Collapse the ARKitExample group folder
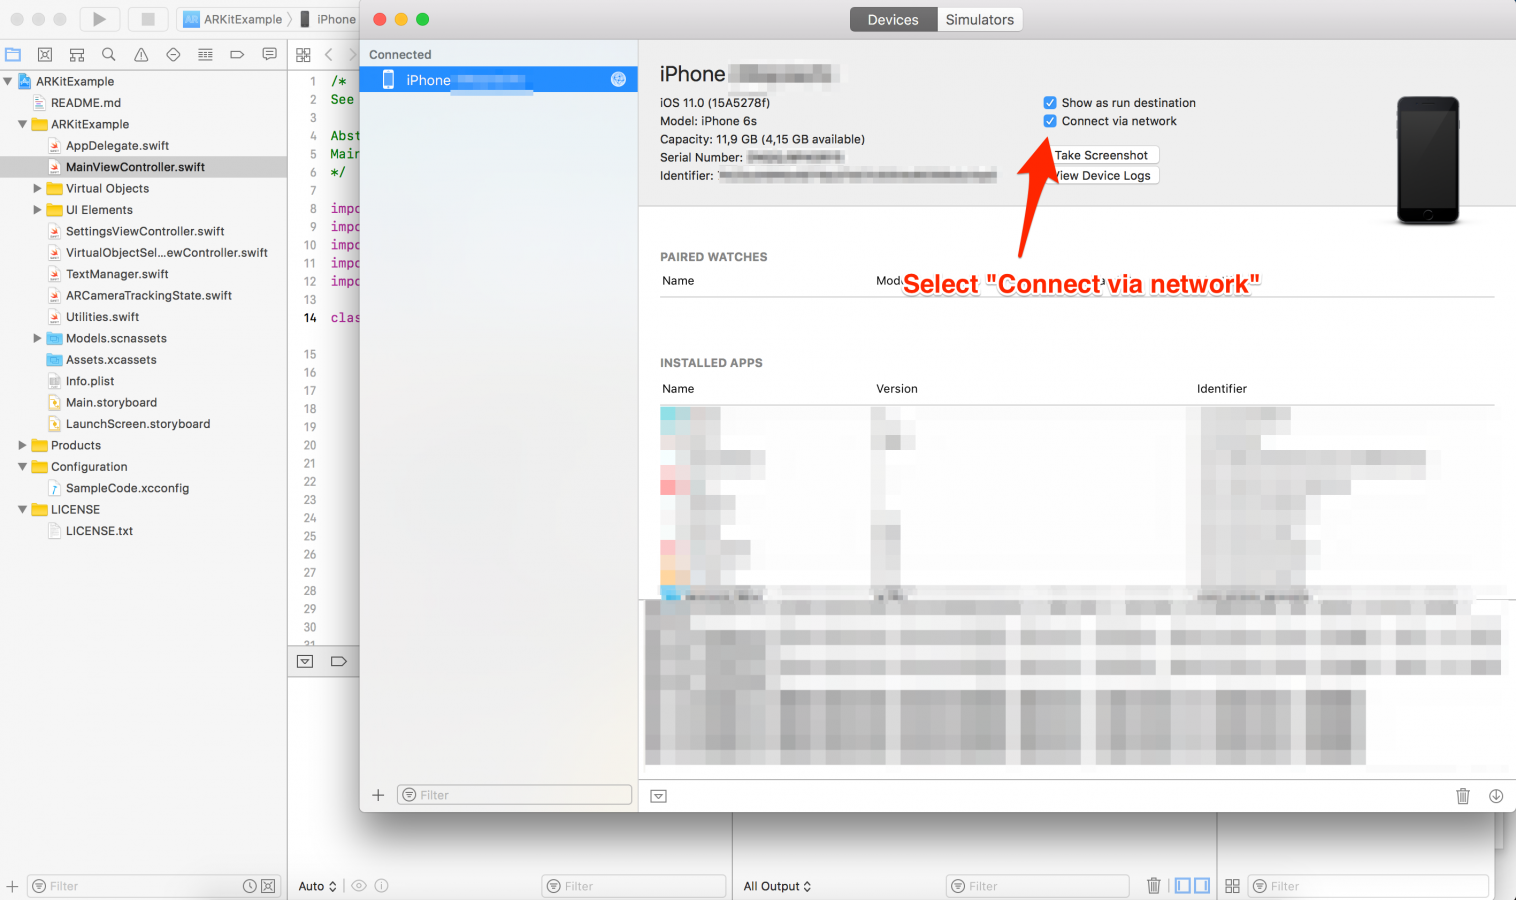Screen dimensions: 1516x900 tap(22, 124)
